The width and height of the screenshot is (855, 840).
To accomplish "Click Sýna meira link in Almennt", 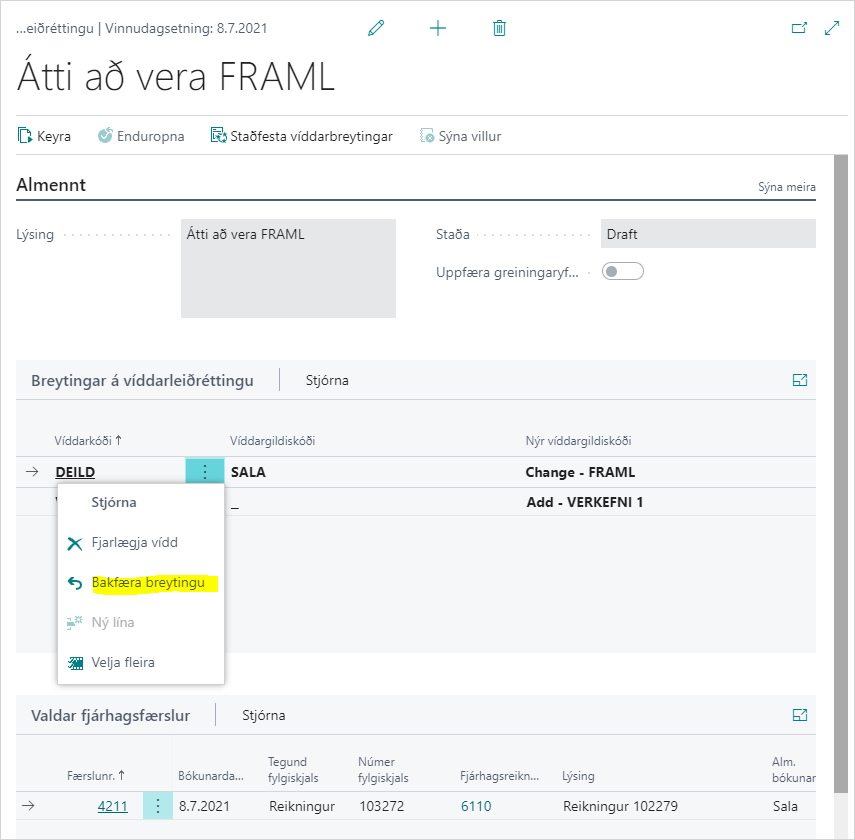I will click(785, 187).
